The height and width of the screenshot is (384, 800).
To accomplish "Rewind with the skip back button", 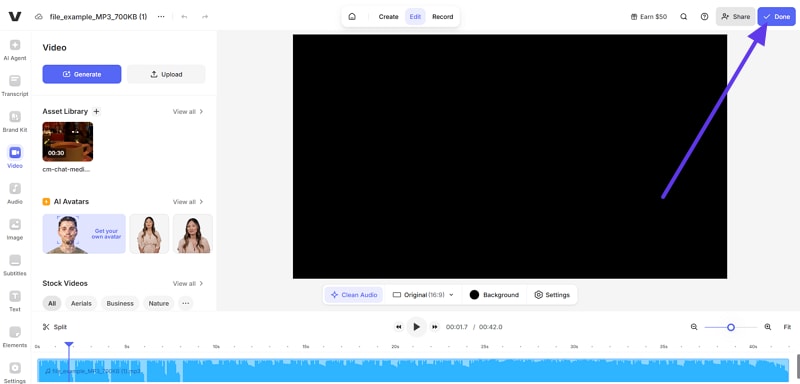I will [398, 327].
